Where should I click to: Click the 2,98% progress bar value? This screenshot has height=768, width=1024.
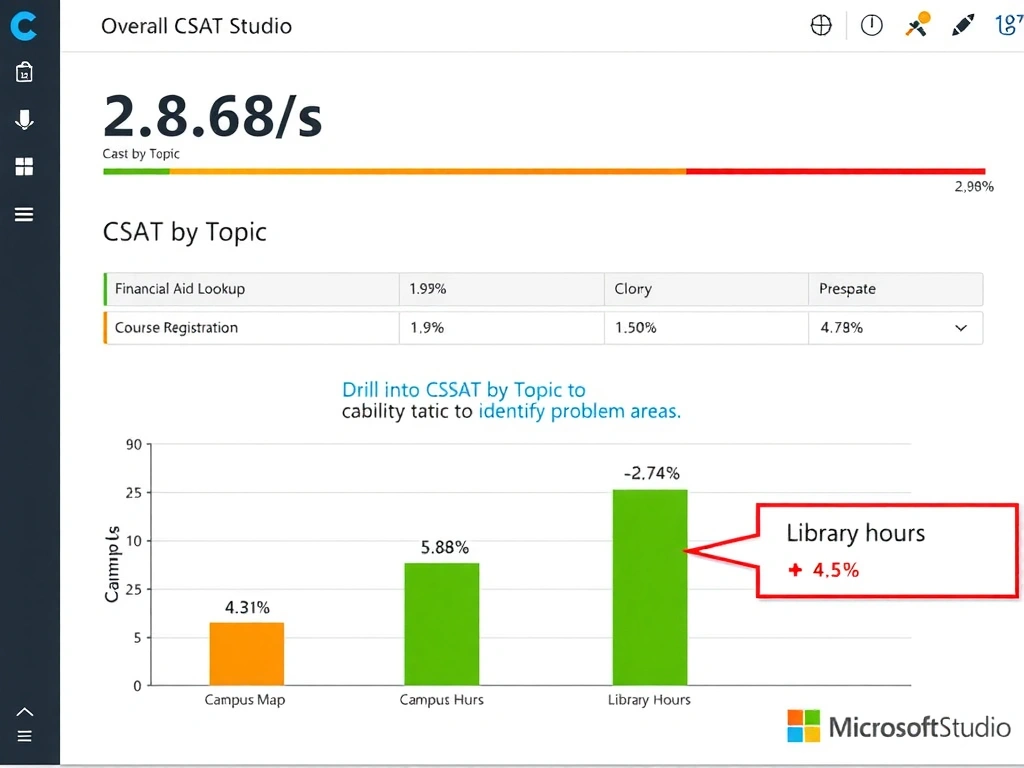[x=974, y=187]
